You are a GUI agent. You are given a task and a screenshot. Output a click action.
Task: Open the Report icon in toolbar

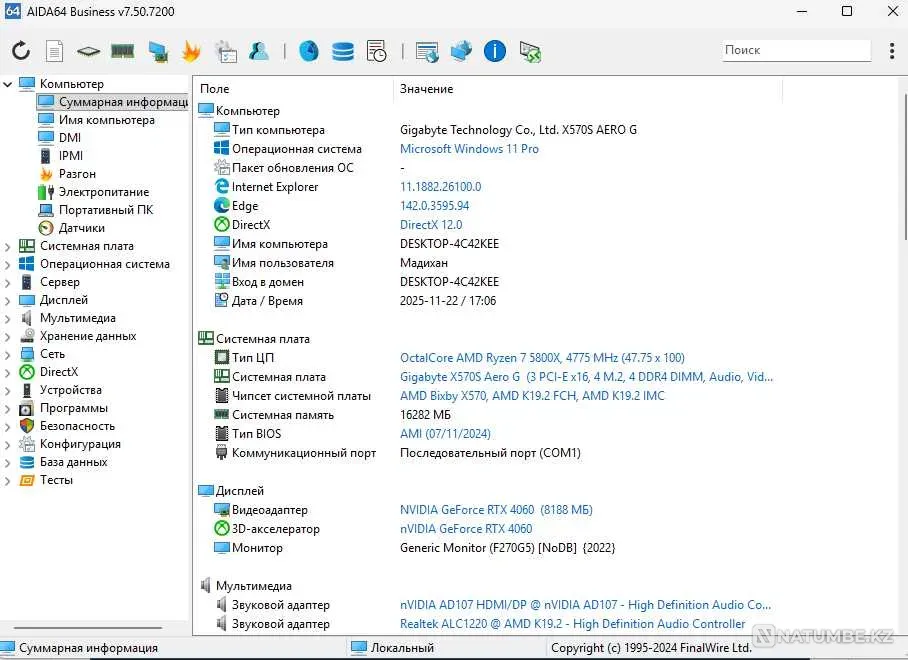pyautogui.click(x=54, y=51)
